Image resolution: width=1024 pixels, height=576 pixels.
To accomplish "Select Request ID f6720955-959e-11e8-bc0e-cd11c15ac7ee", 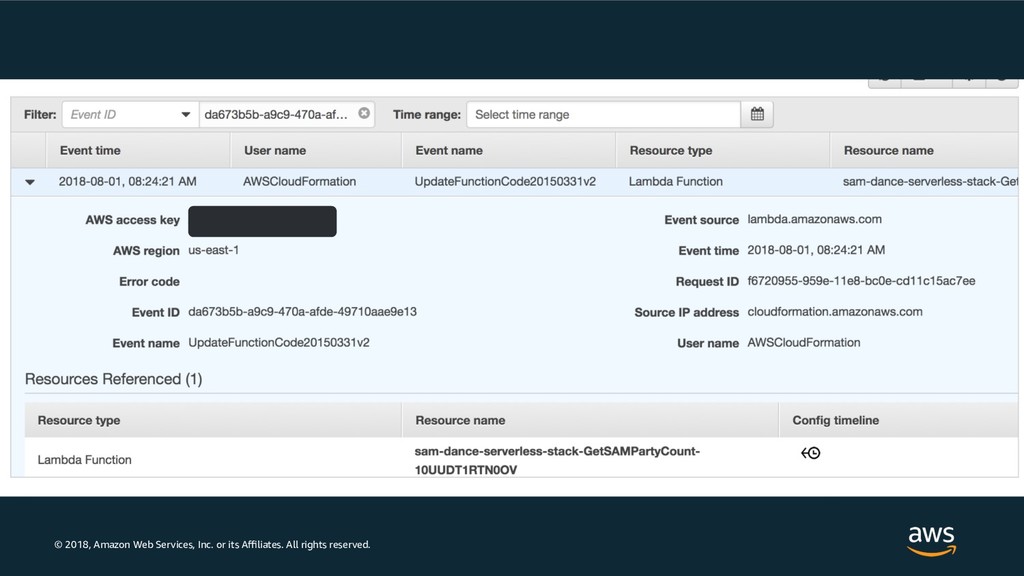I will [x=861, y=281].
